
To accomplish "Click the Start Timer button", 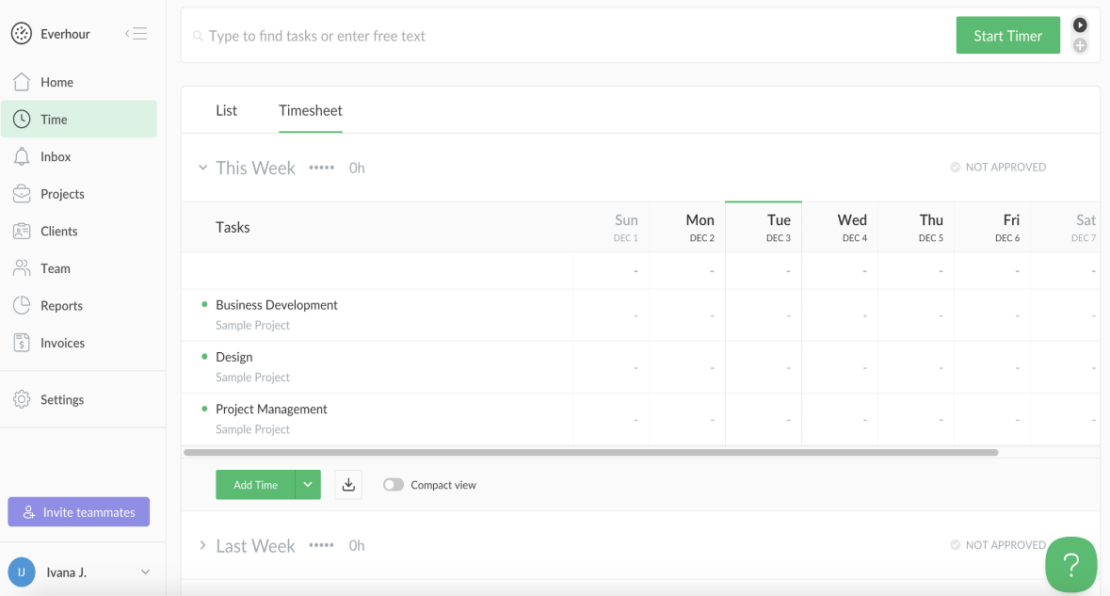I will click(1007, 35).
